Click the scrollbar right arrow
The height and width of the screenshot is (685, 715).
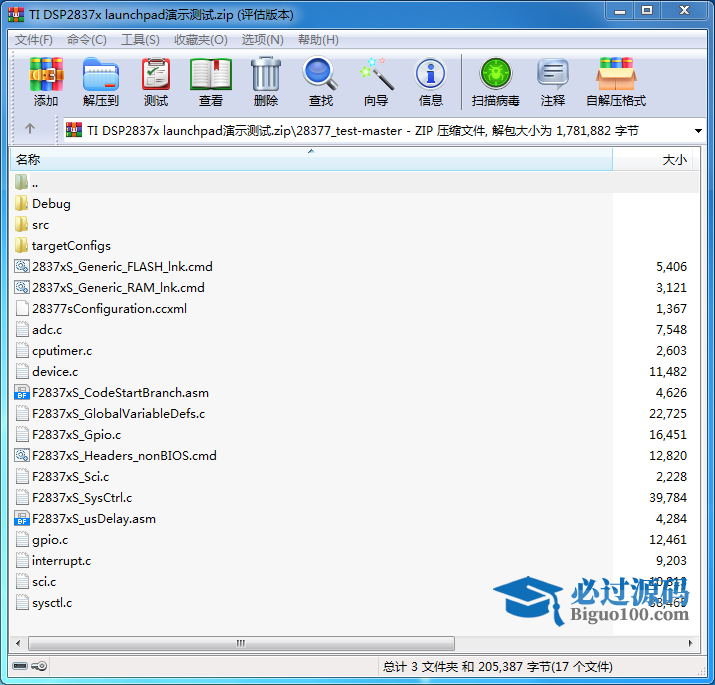[x=690, y=643]
